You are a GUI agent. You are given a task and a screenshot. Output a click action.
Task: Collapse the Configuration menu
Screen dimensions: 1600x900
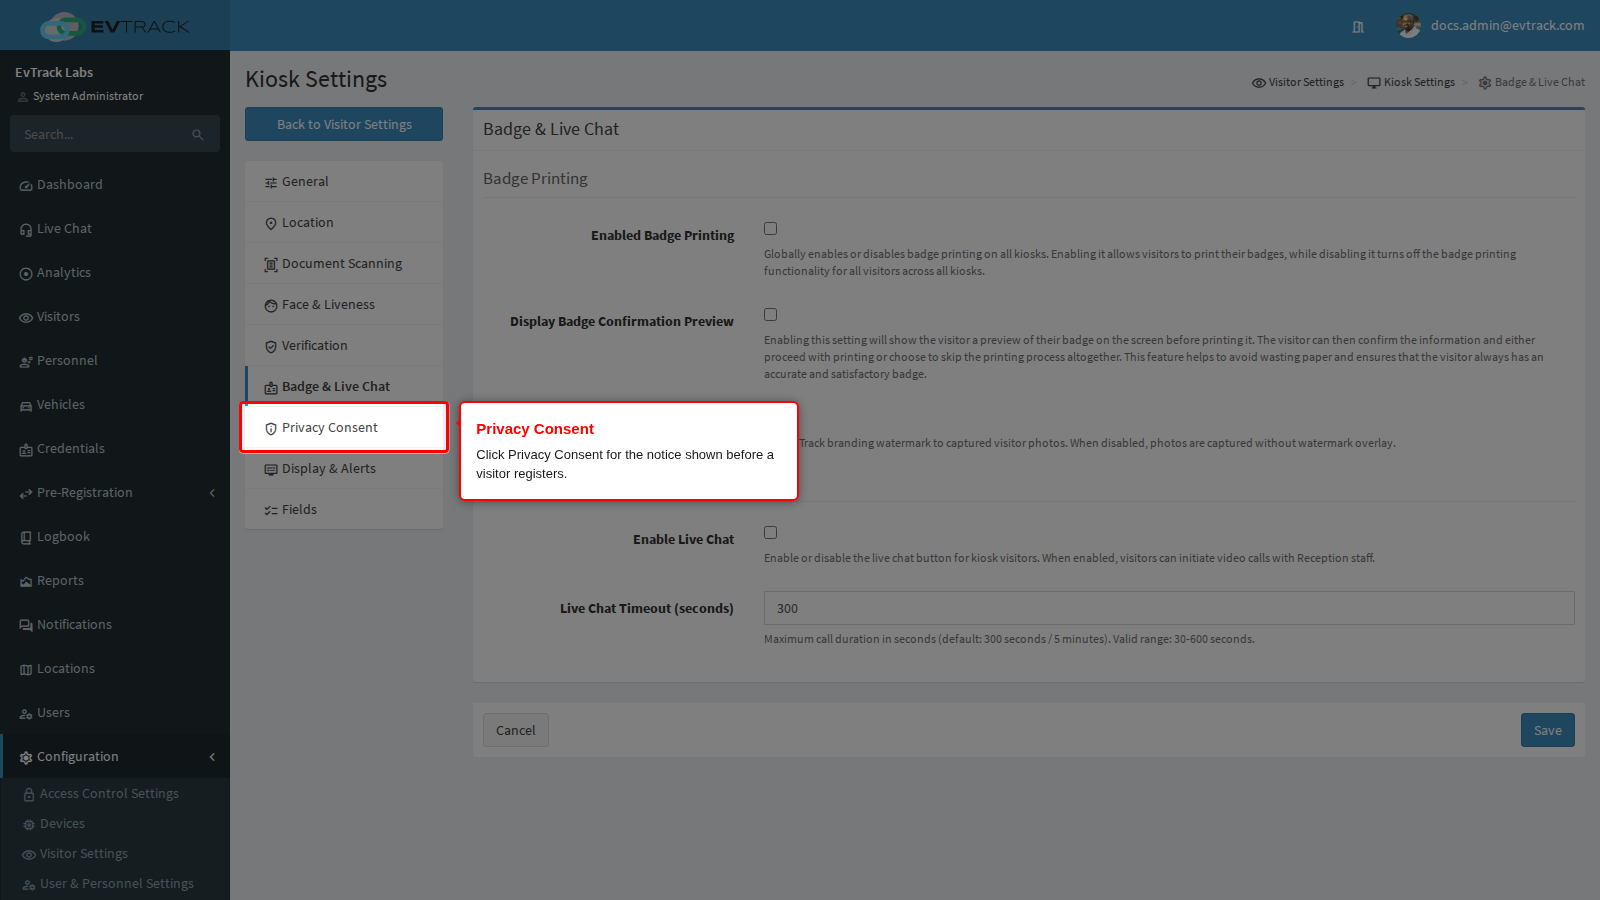pyautogui.click(x=115, y=757)
